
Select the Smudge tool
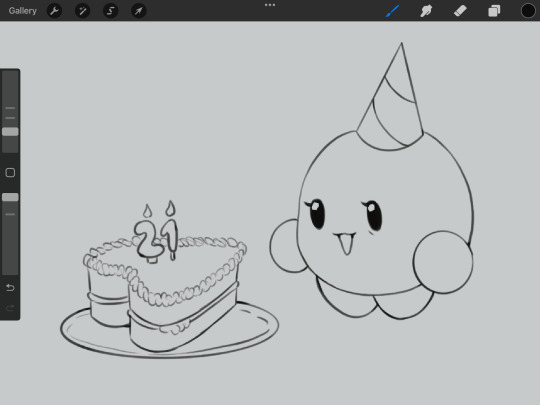coord(426,11)
